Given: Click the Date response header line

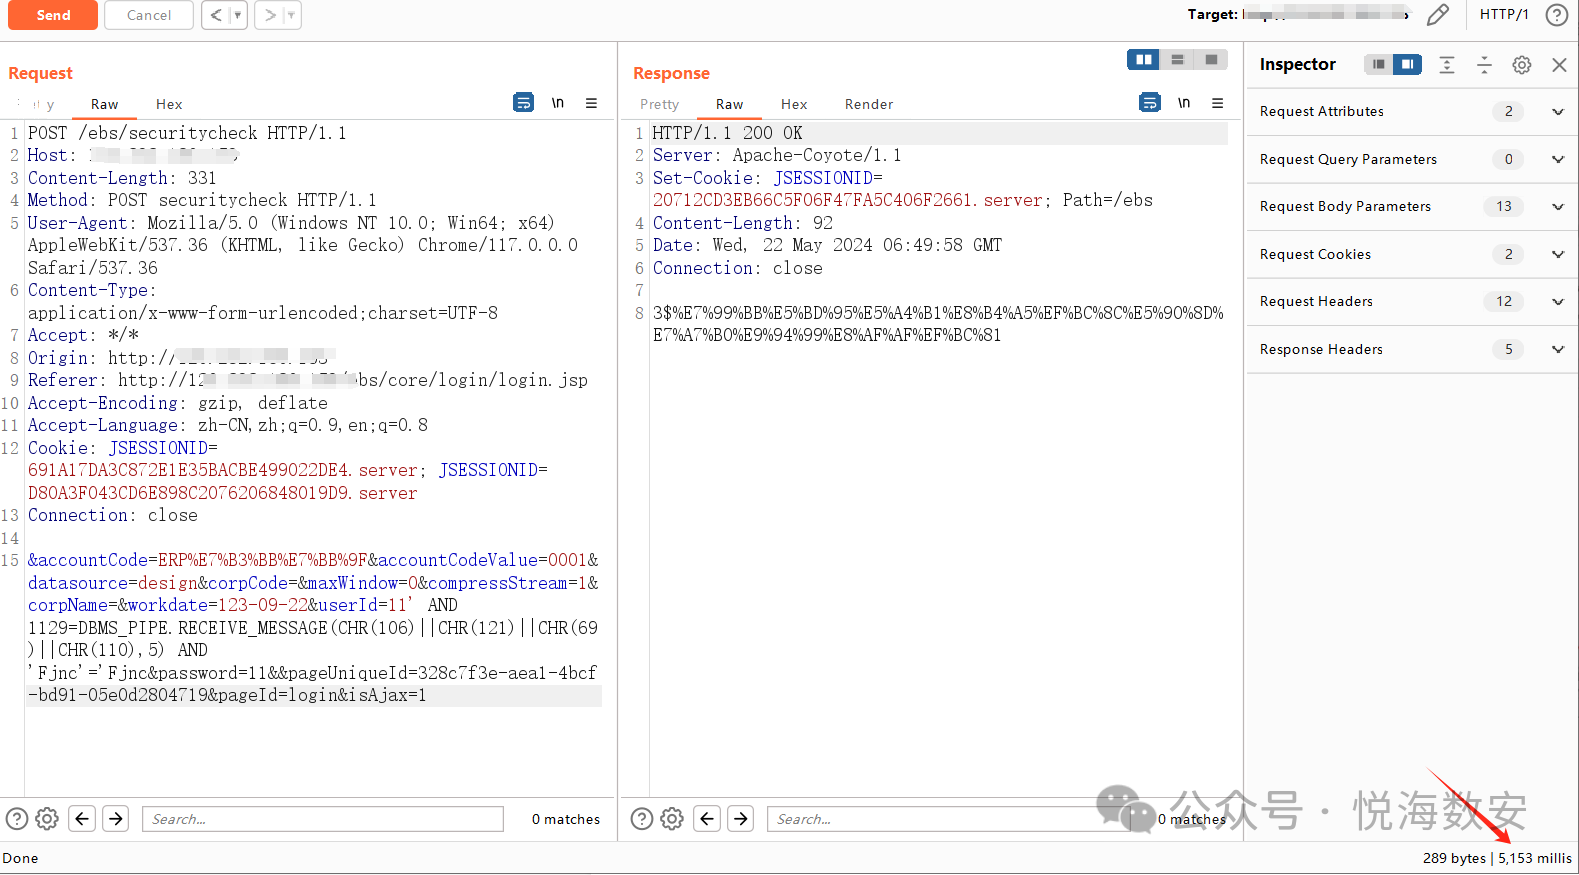Looking at the screenshot, I should [x=827, y=245].
